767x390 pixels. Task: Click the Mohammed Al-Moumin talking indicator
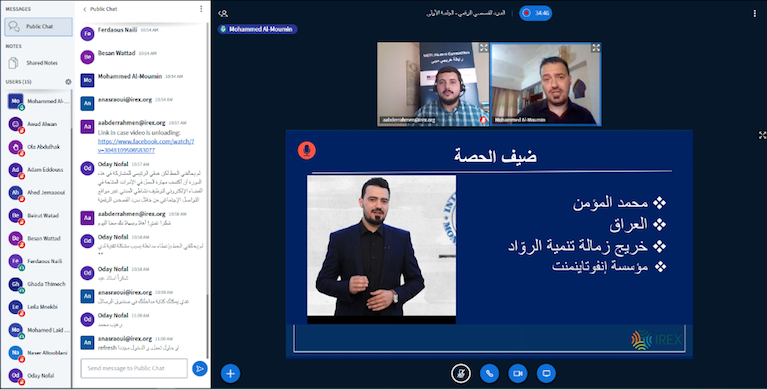tap(258, 29)
